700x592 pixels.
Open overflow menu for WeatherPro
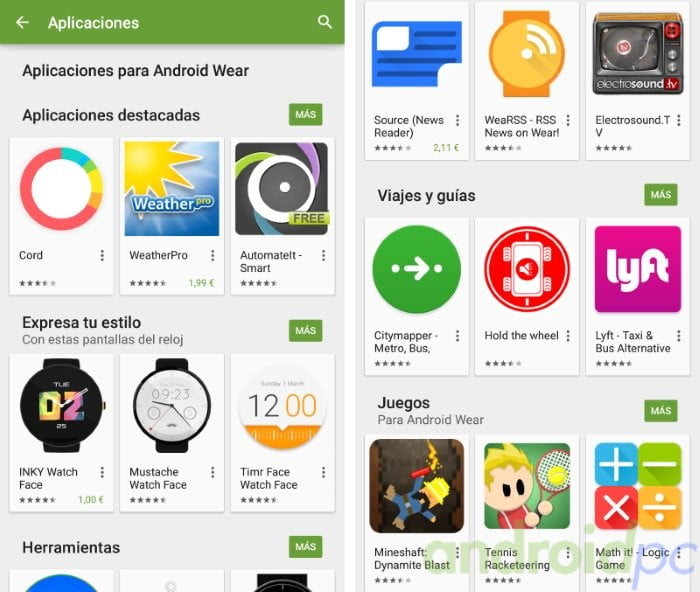[x=212, y=255]
